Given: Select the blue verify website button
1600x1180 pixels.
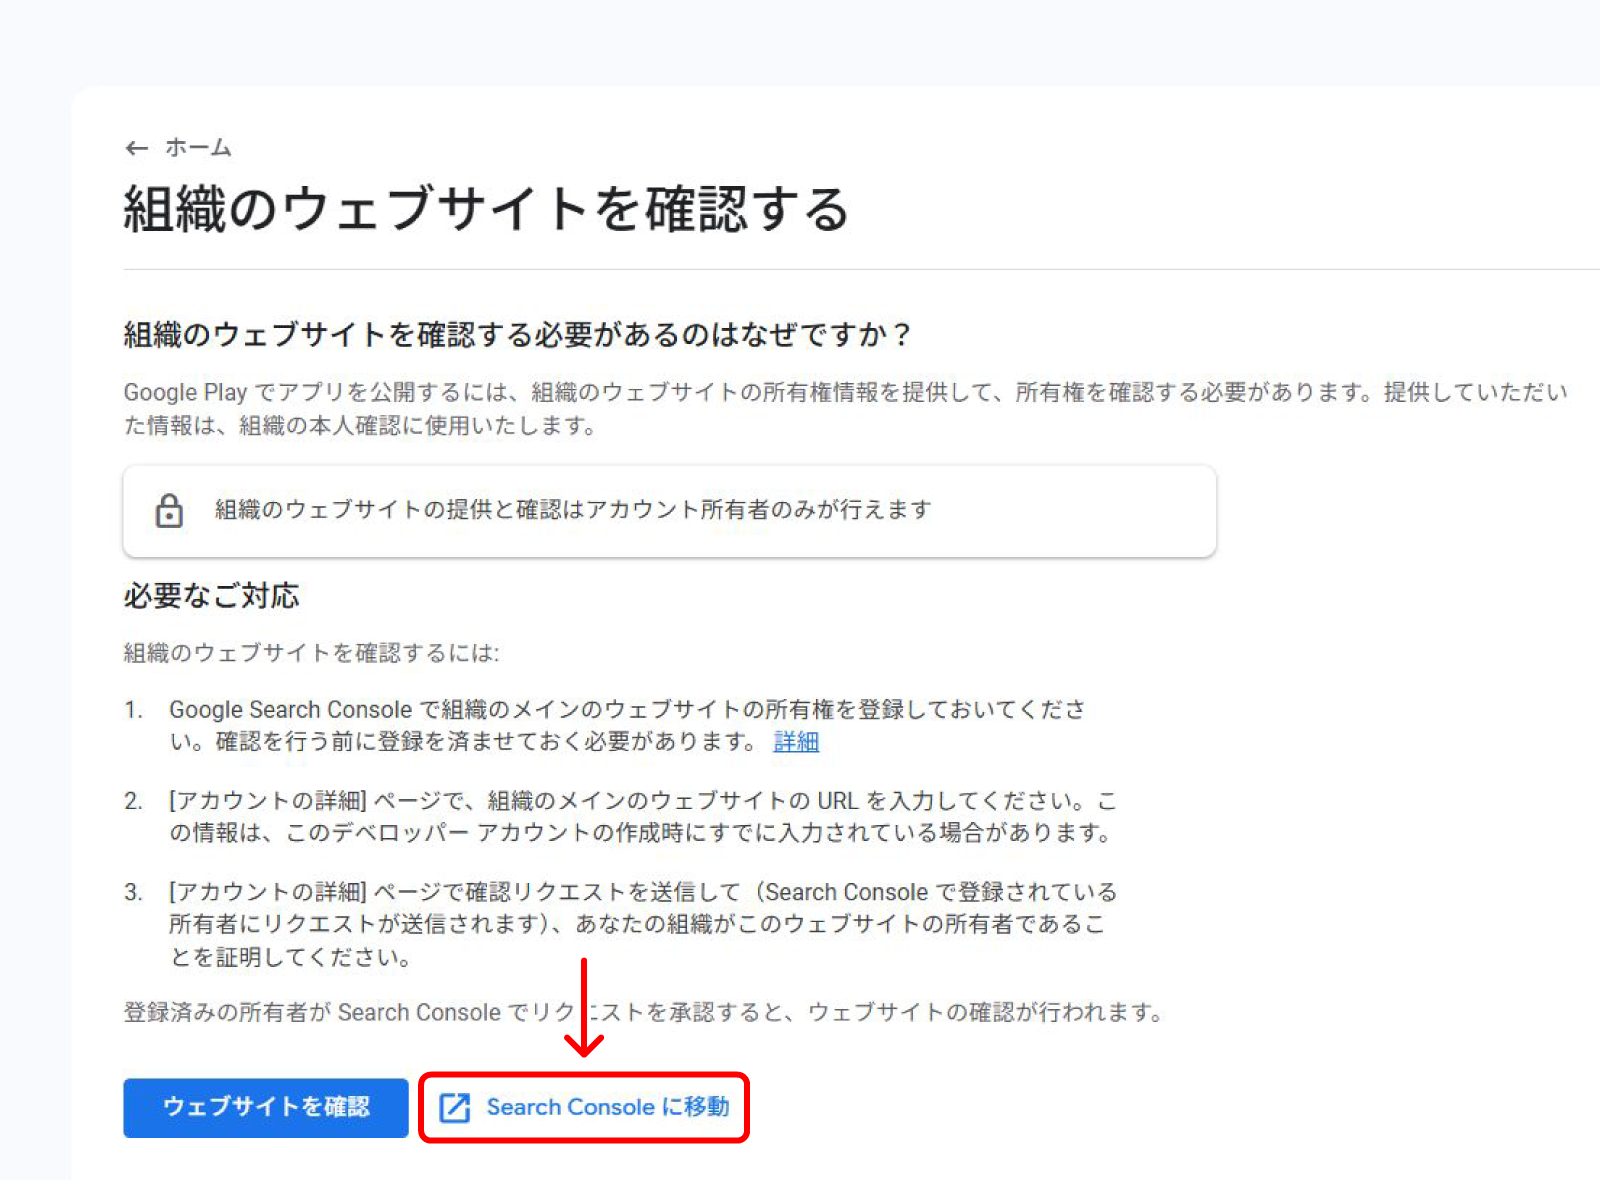Looking at the screenshot, I should click(265, 1107).
